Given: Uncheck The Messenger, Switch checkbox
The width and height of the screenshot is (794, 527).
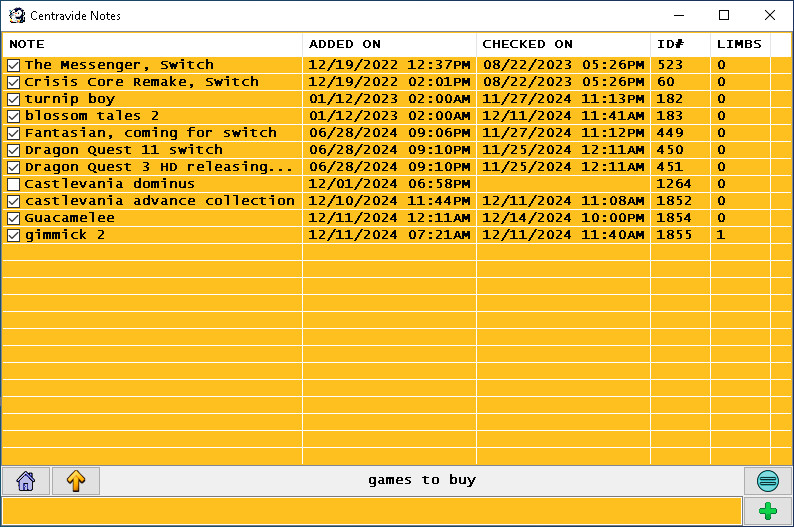Looking at the screenshot, I should (14, 65).
